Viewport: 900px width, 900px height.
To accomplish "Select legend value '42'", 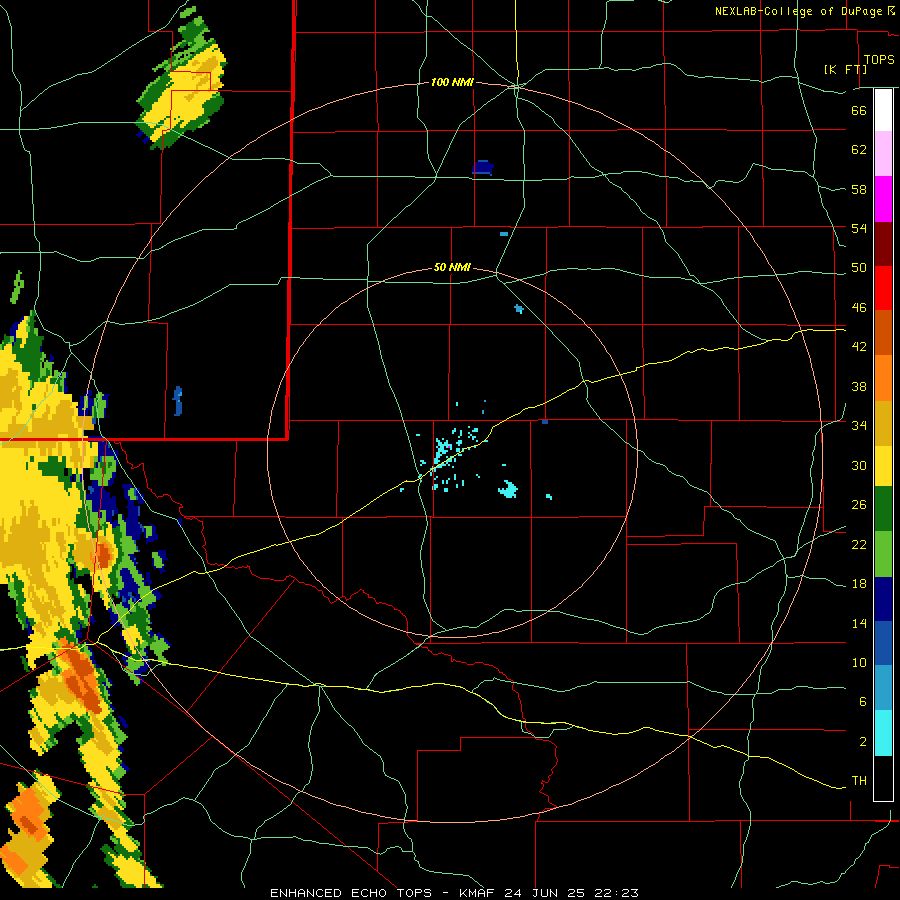I will click(859, 347).
